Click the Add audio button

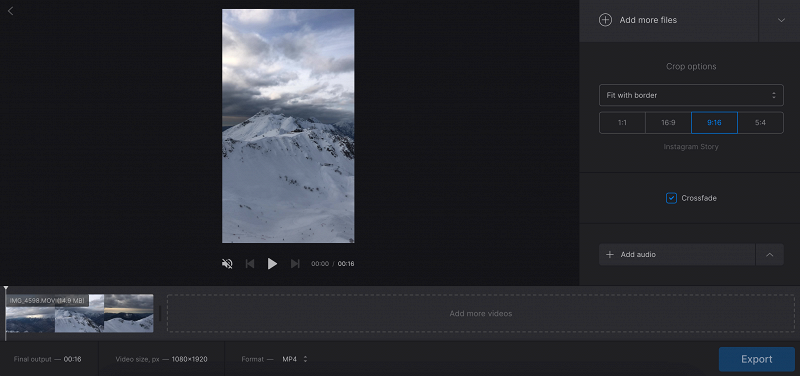pyautogui.click(x=677, y=254)
